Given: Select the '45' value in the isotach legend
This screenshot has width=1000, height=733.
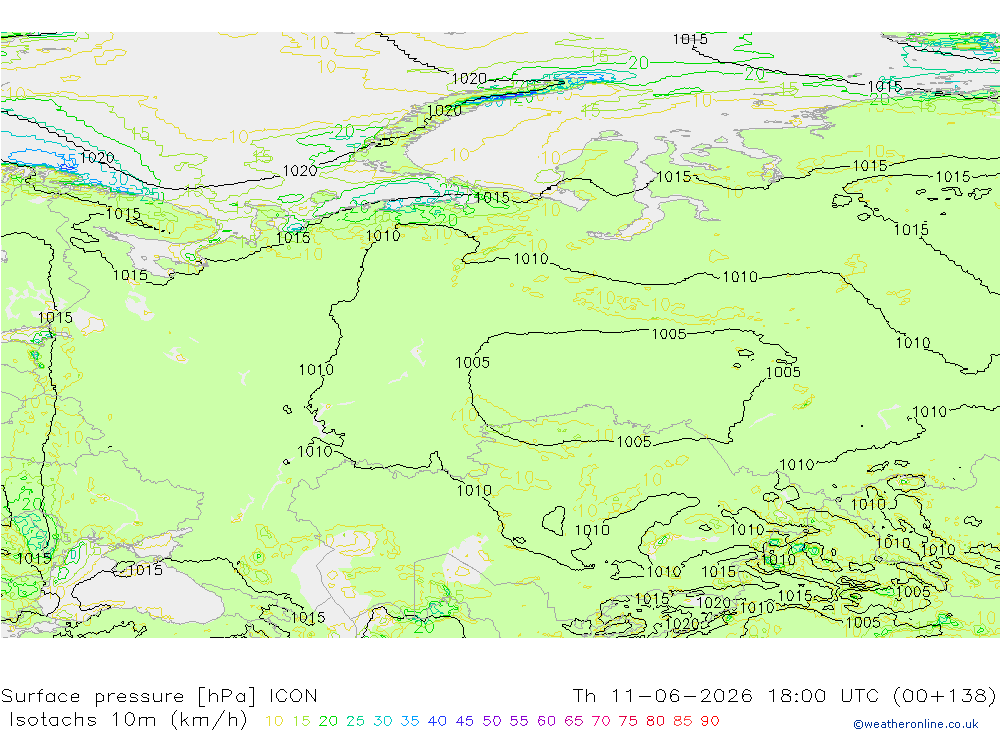Looking at the screenshot, I should 464,721.
